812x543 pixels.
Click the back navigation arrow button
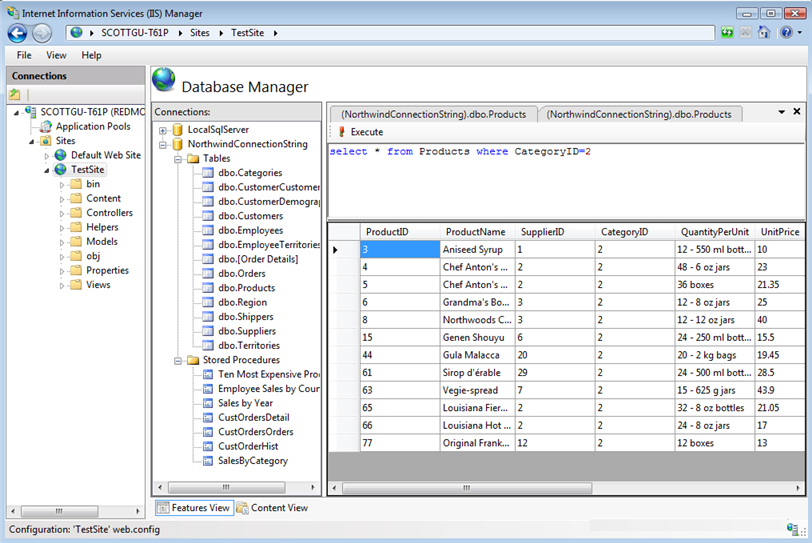pos(17,33)
